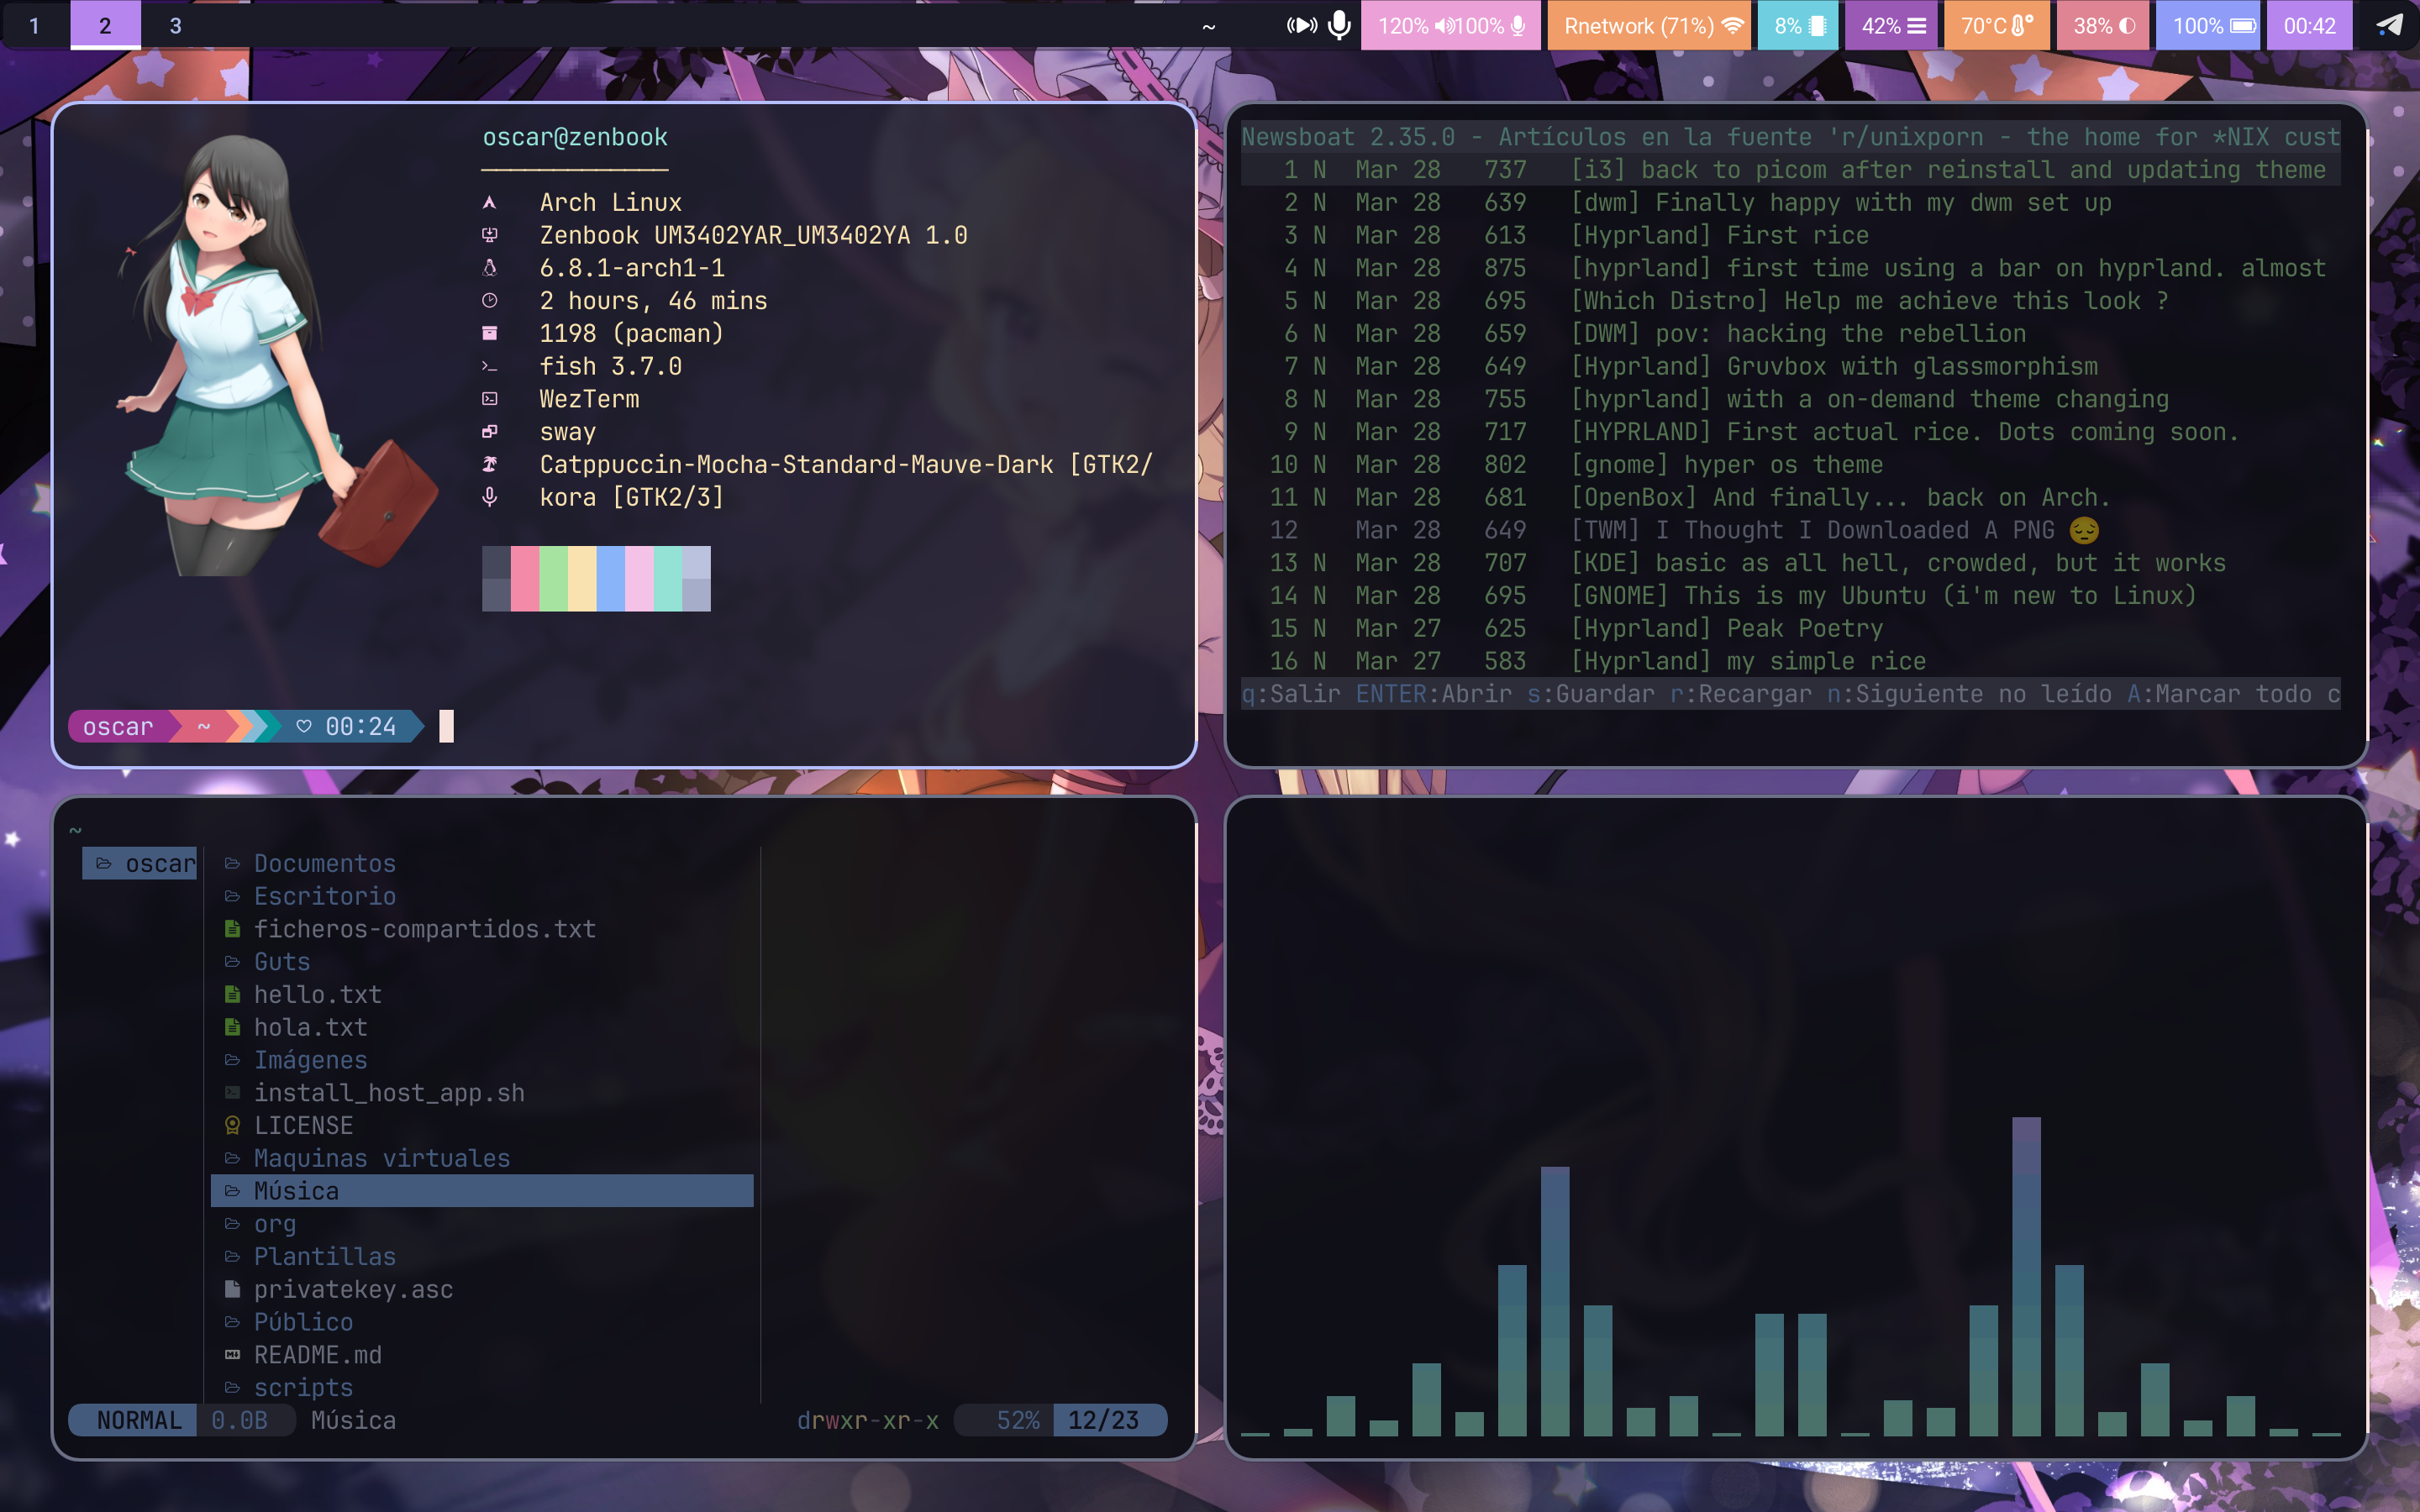The width and height of the screenshot is (2420, 1512).
Task: Click the pink color swatch in fetch palette
Action: coord(525,578)
